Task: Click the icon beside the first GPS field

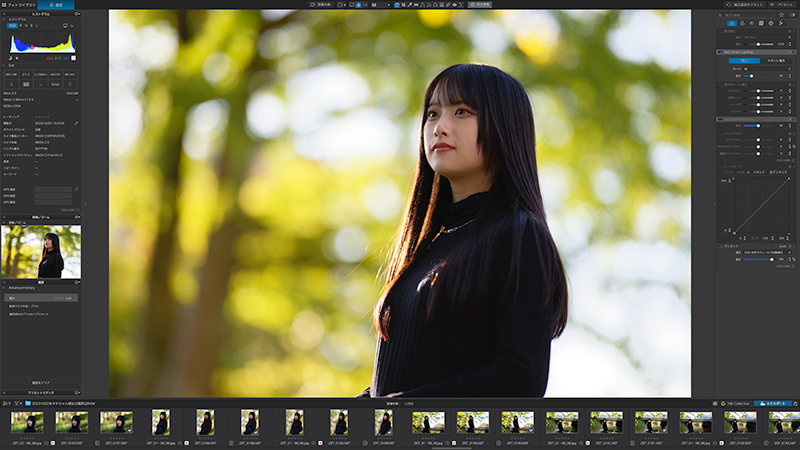Action: click(x=76, y=189)
